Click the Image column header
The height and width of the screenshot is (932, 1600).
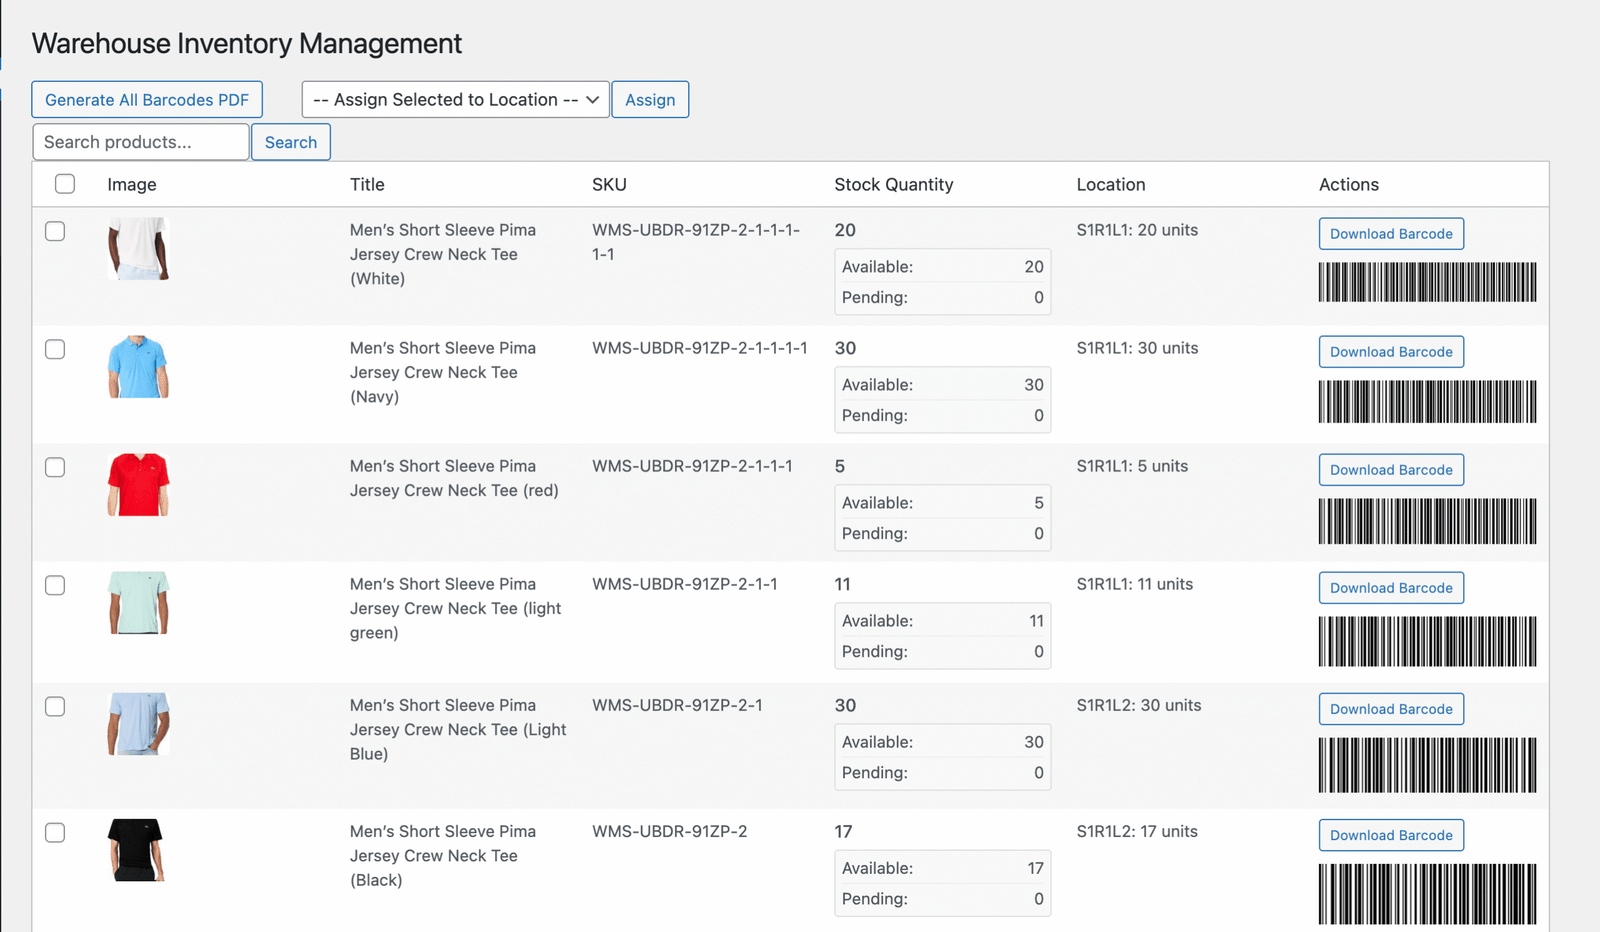132,185
